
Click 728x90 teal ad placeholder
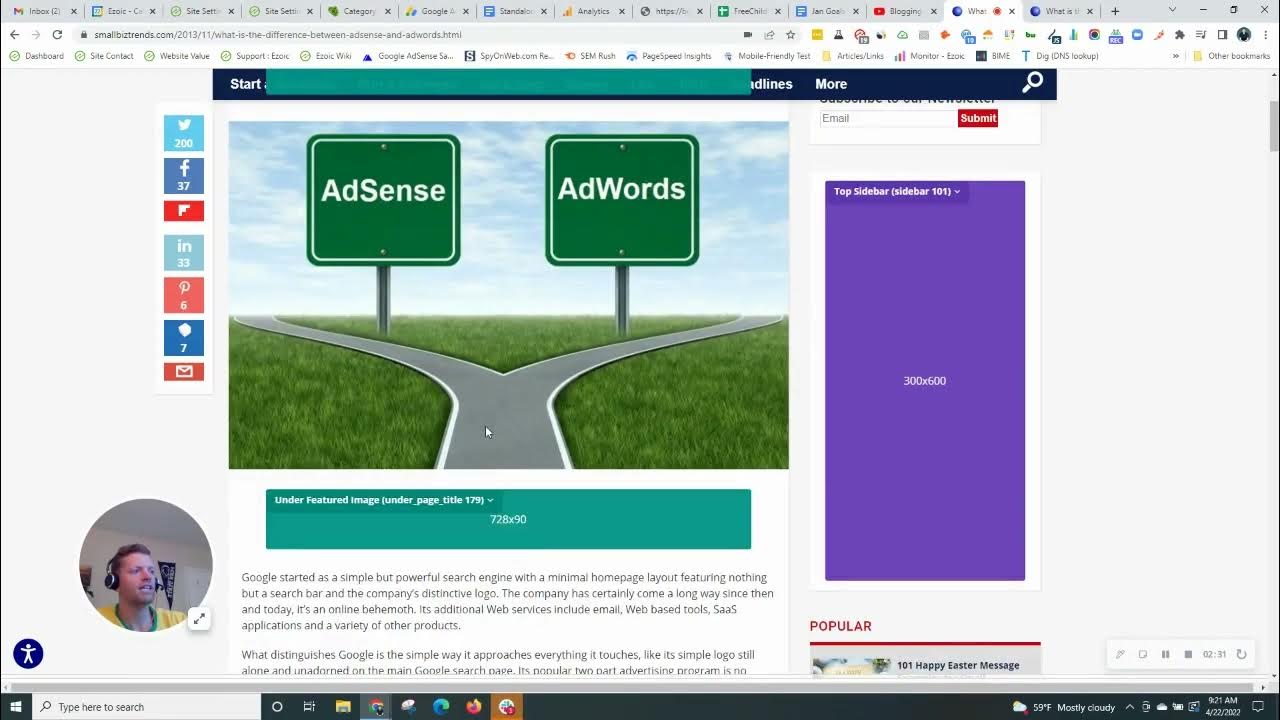click(x=508, y=519)
